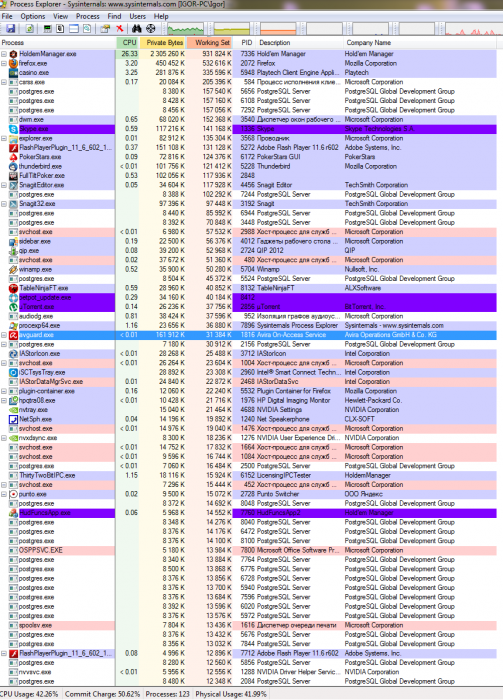Click the crosshair Find Window's Process icon
This screenshot has width=503, height=700.
coord(151,29)
